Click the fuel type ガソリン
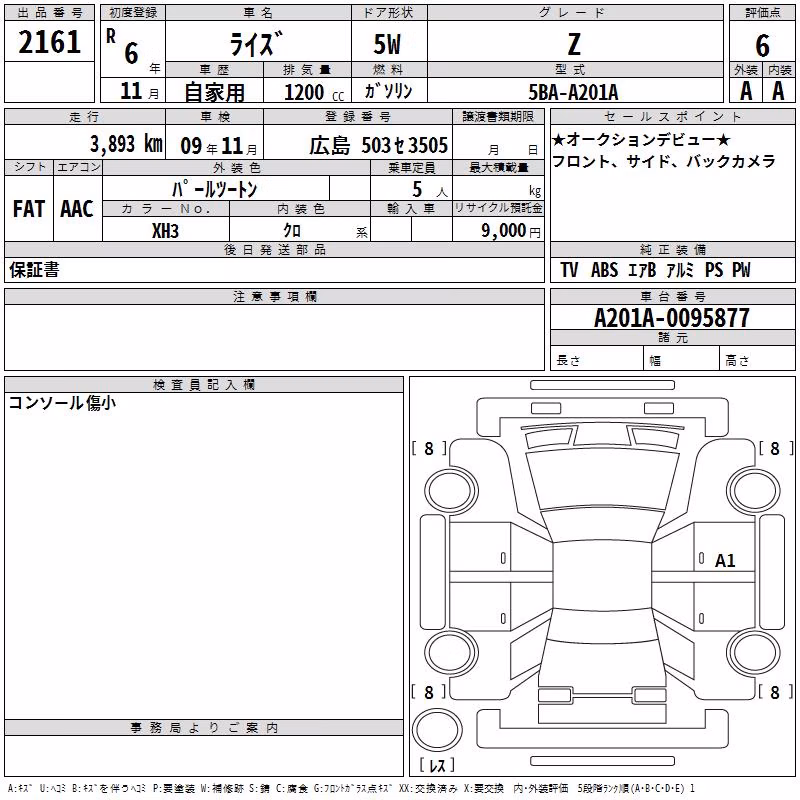 (x=388, y=91)
